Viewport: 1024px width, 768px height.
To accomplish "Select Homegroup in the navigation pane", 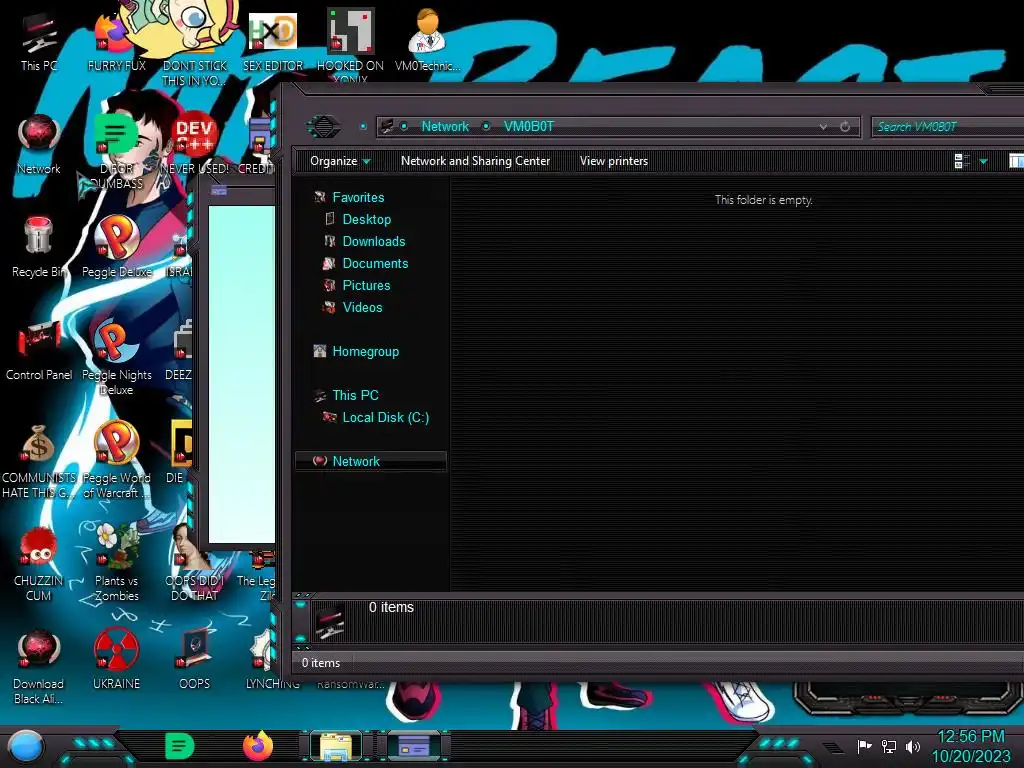I will pos(365,351).
